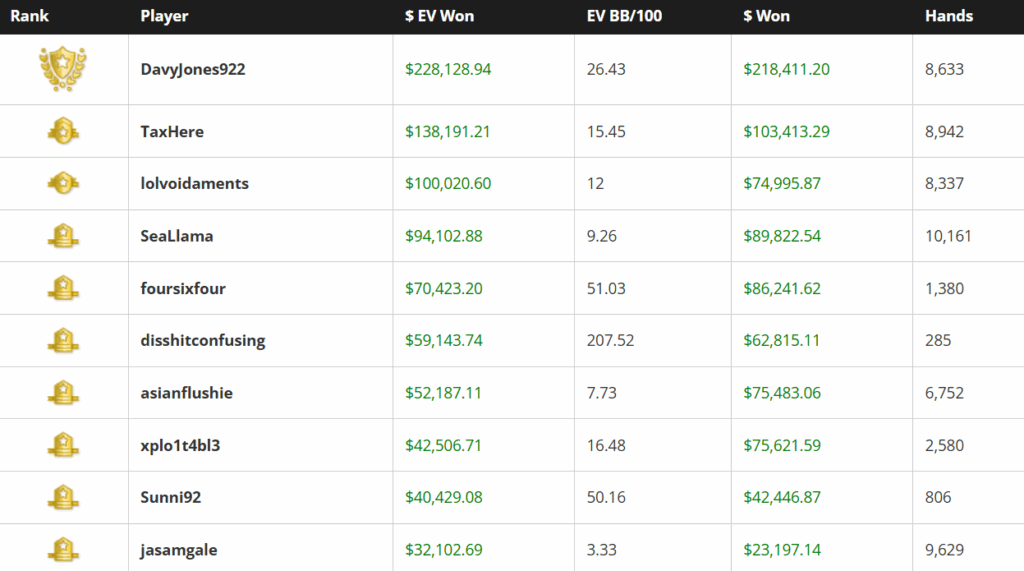Click the medal icon beside jasamgale
This screenshot has width=1024, height=571.
(64, 549)
